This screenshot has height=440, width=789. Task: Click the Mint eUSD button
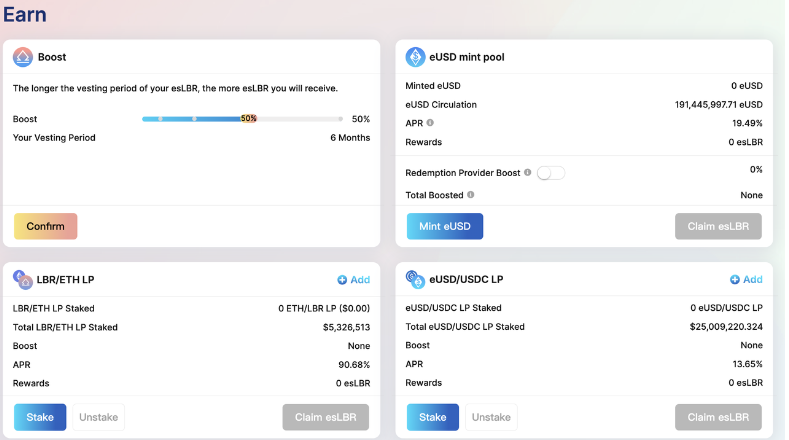tap(445, 226)
